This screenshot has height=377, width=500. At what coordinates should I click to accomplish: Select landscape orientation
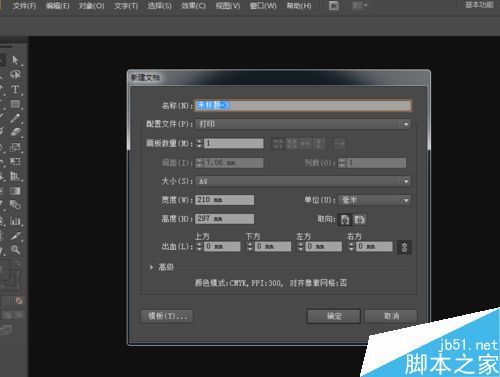[359, 219]
